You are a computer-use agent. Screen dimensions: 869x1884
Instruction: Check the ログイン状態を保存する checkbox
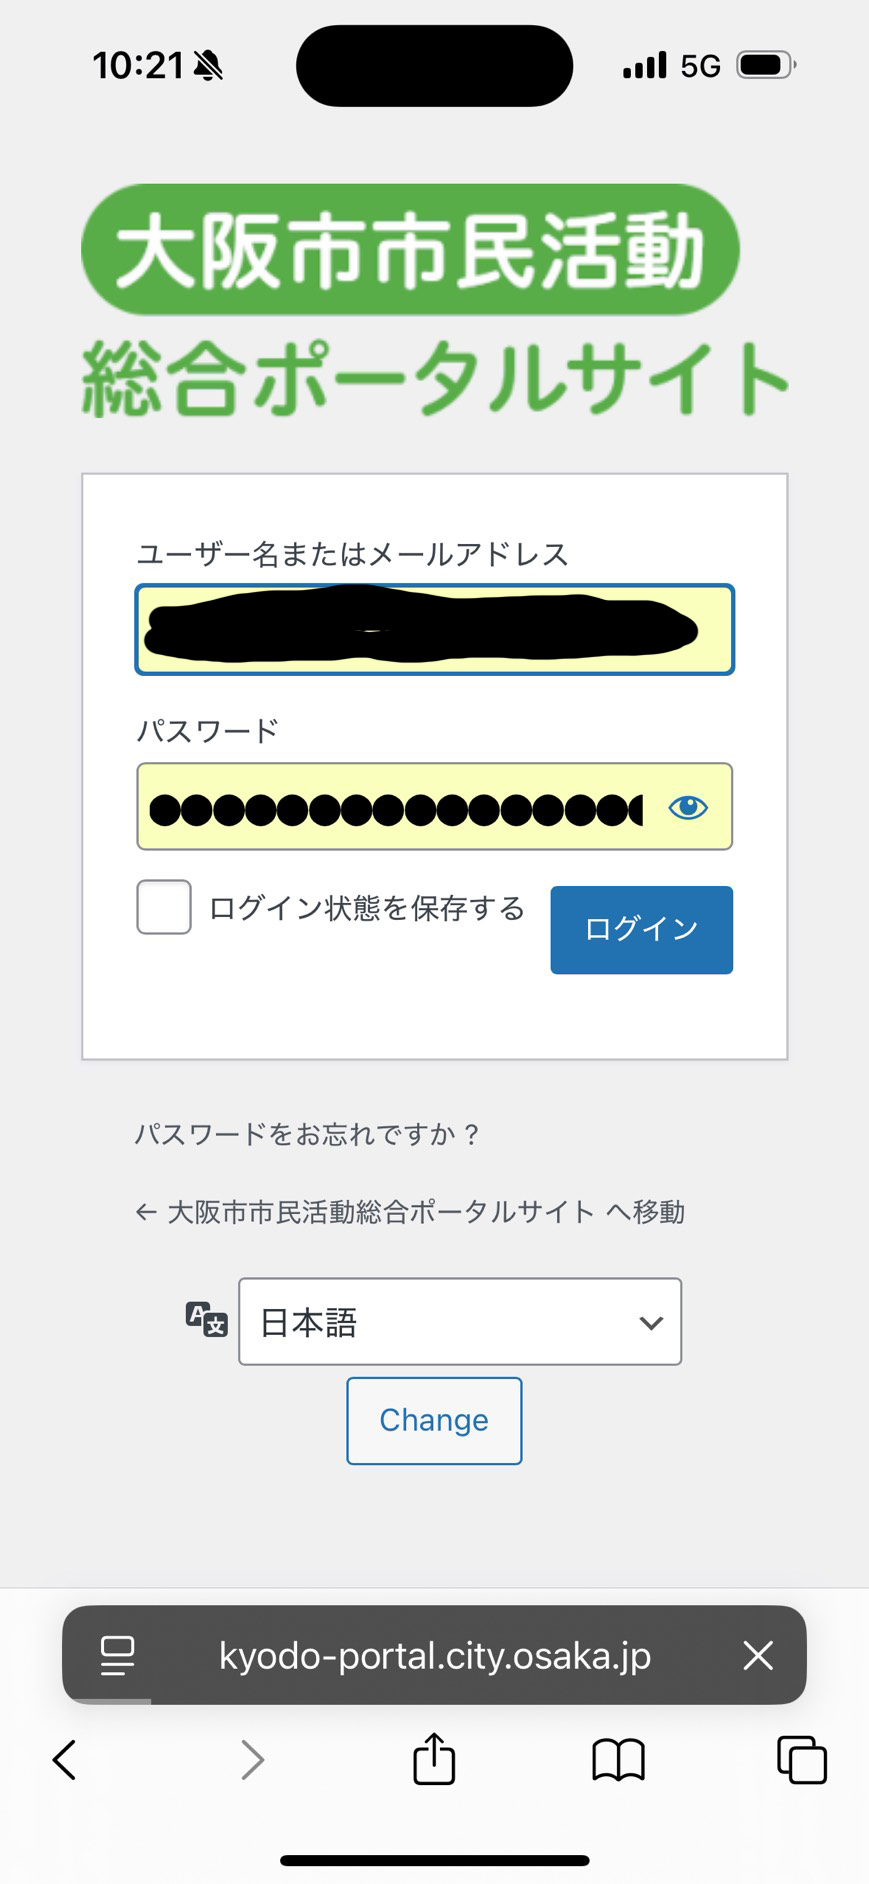tap(164, 907)
